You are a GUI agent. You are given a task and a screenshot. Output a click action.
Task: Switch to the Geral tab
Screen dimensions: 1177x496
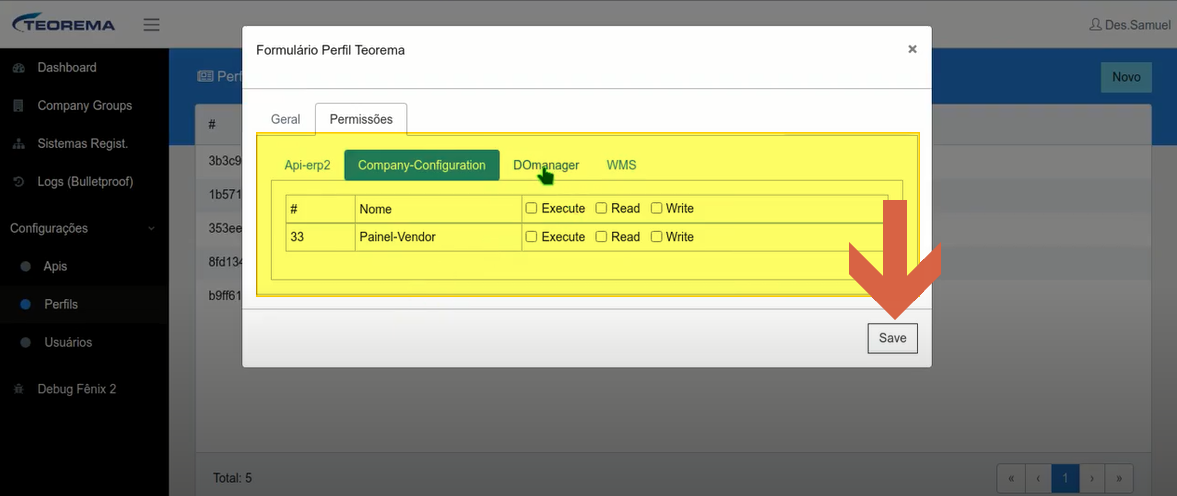point(285,119)
